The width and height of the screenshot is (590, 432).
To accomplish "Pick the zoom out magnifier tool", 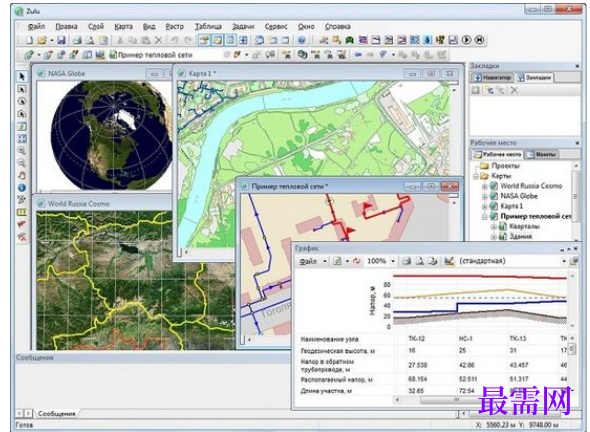I will tap(22, 163).
